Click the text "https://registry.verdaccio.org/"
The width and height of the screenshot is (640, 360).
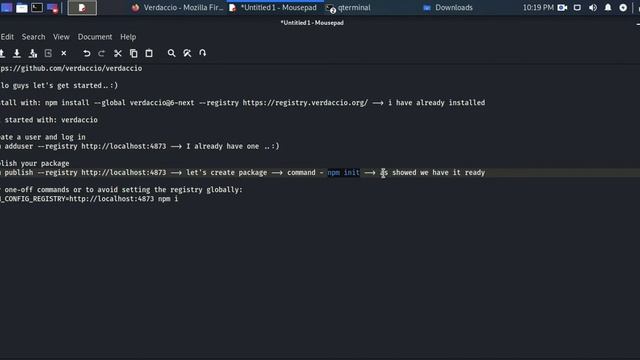click(305, 102)
